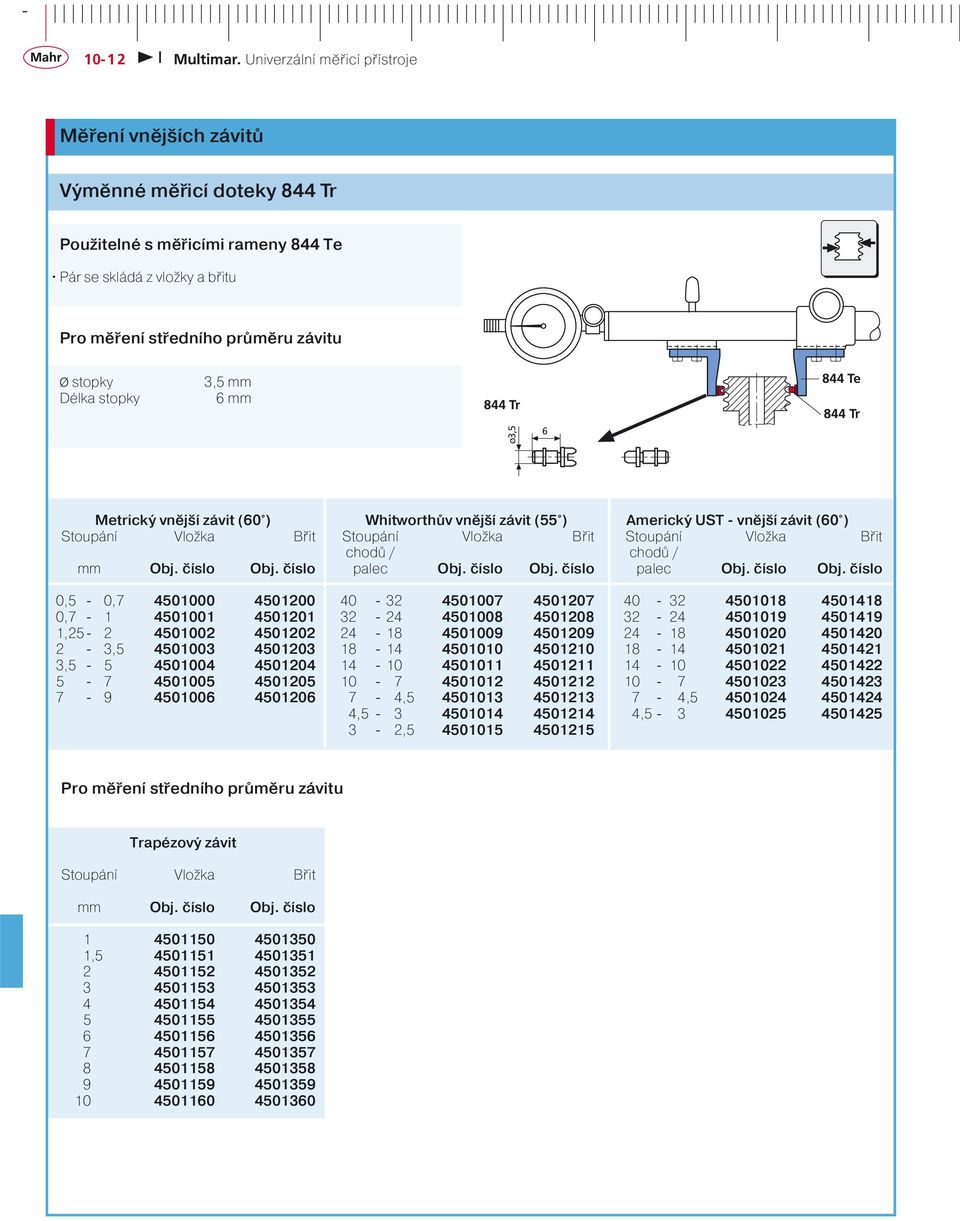The height and width of the screenshot is (1221, 960).
Task: Click the subheading 'Výměnné měřicí doteky 844 Tr'
Action: click(x=198, y=190)
